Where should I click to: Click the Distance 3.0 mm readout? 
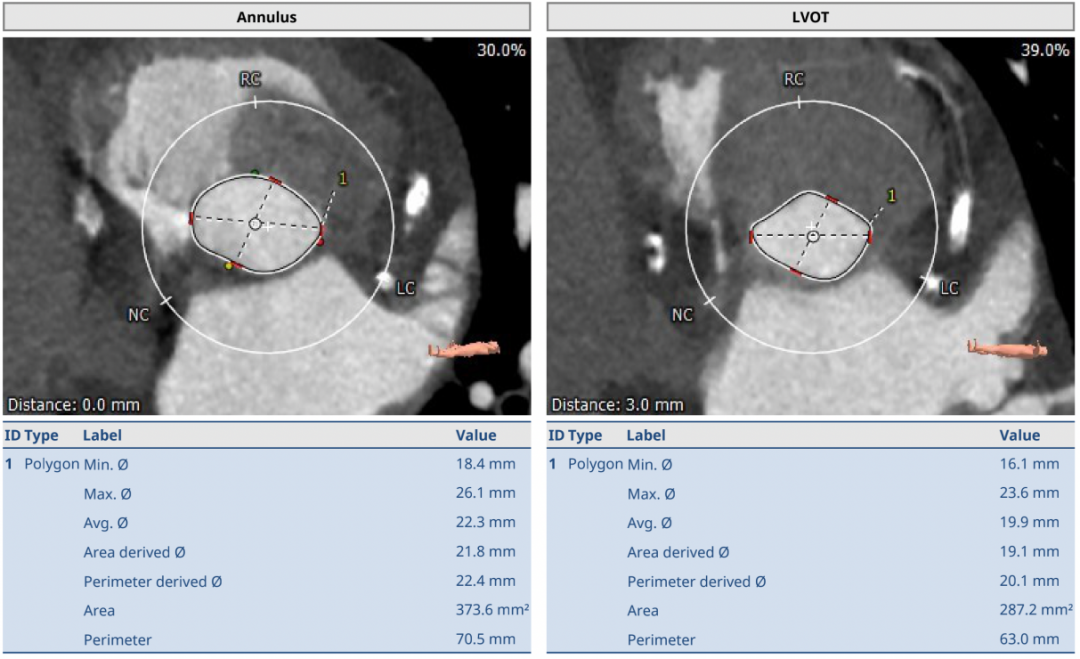(x=618, y=405)
